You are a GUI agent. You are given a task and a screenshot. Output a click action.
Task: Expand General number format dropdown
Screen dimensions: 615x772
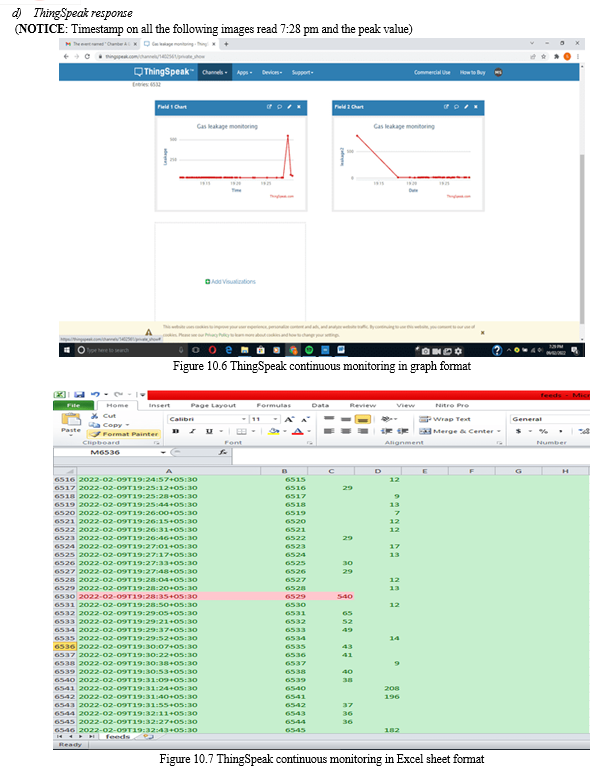[x=550, y=419]
